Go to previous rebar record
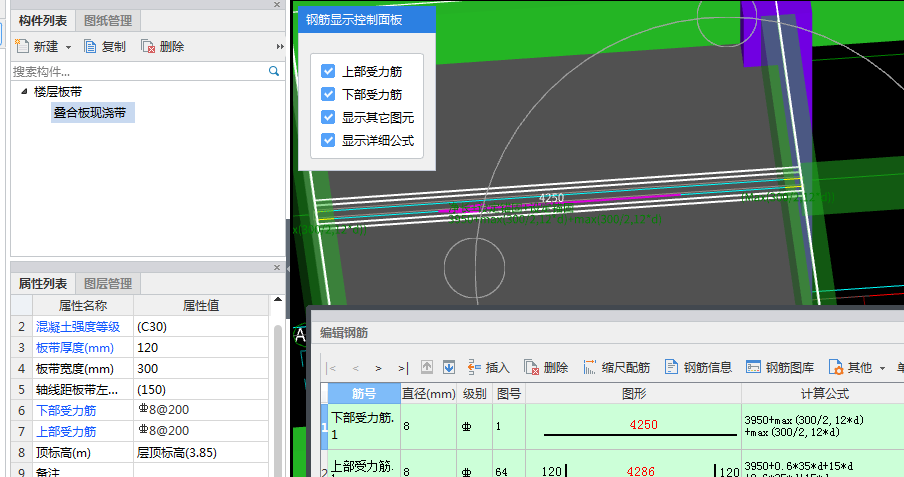This screenshot has width=904, height=477. pos(356,368)
